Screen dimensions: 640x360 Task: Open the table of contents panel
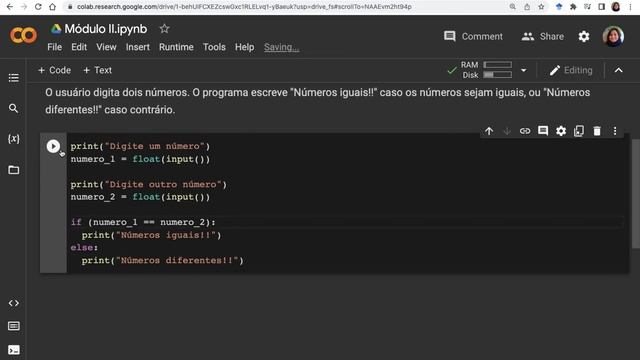pos(13,78)
